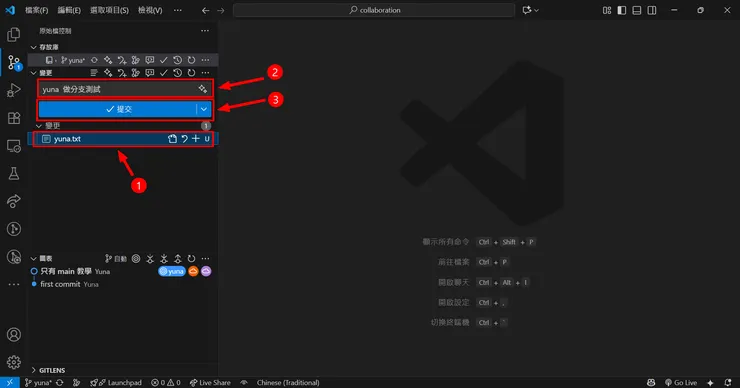Image resolution: width=740 pixels, height=388 pixels.
Task: Toggle view as list icon in 變更 header
Action: [x=94, y=73]
